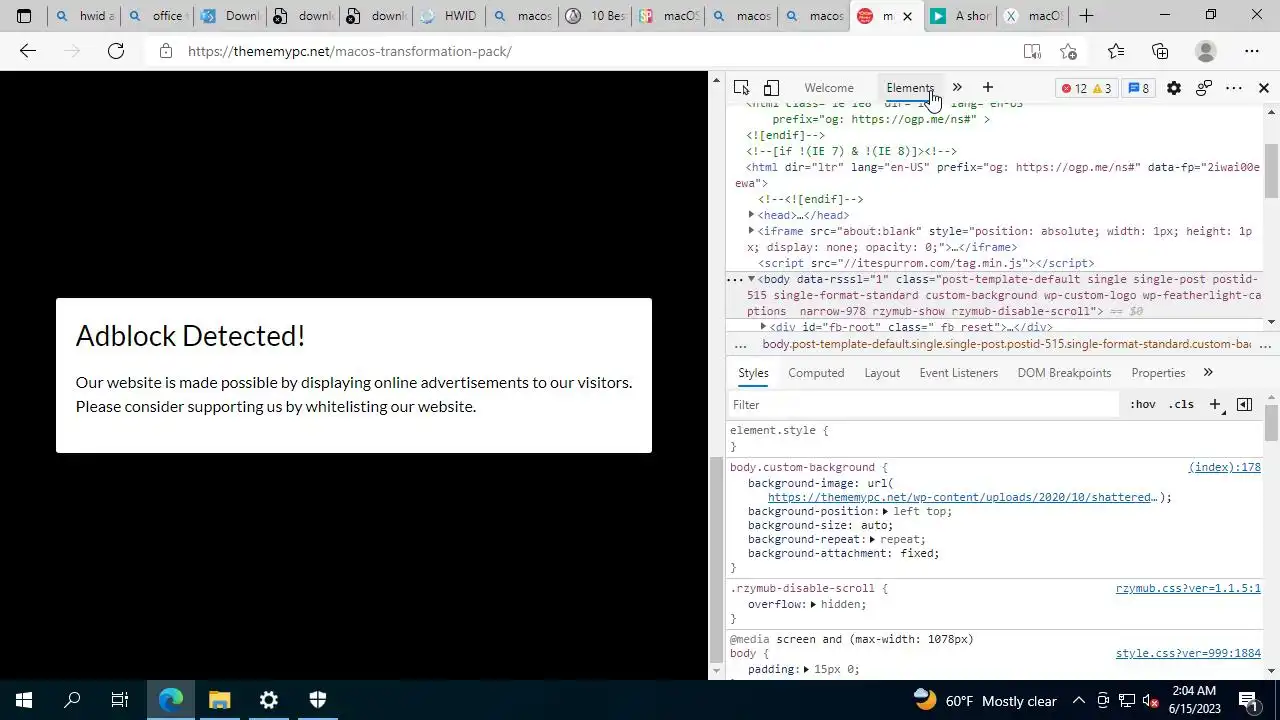Open DevTools settings gear

pos(1174,88)
